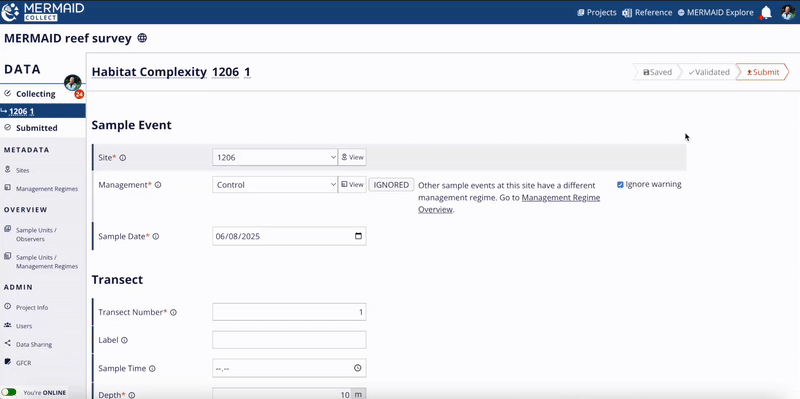800x399 pixels.
Task: Click the Sample Date field
Action: (x=289, y=236)
